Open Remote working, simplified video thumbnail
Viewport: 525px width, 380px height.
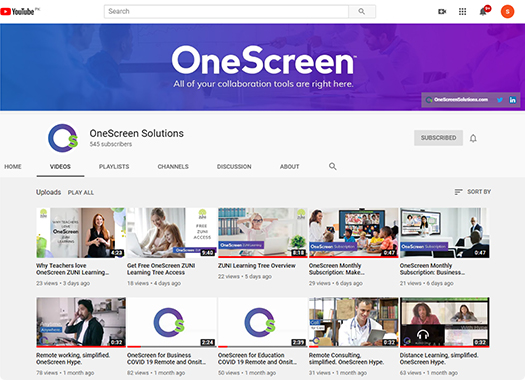pyautogui.click(x=81, y=322)
